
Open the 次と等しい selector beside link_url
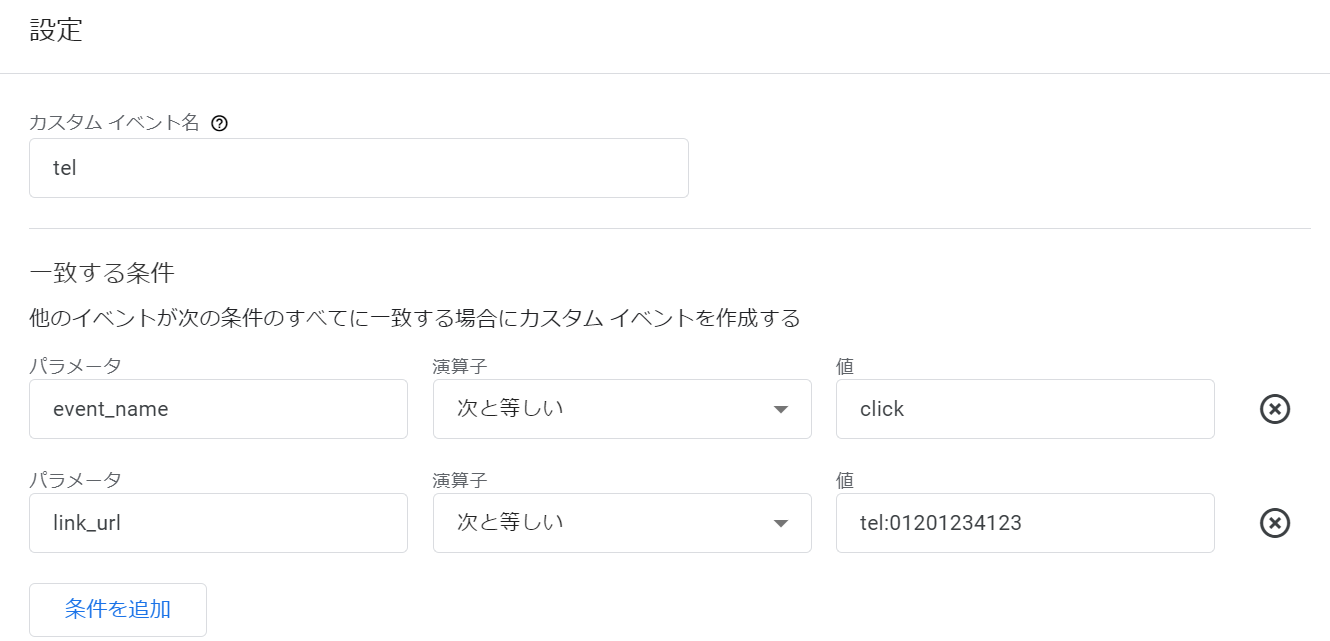(x=622, y=523)
